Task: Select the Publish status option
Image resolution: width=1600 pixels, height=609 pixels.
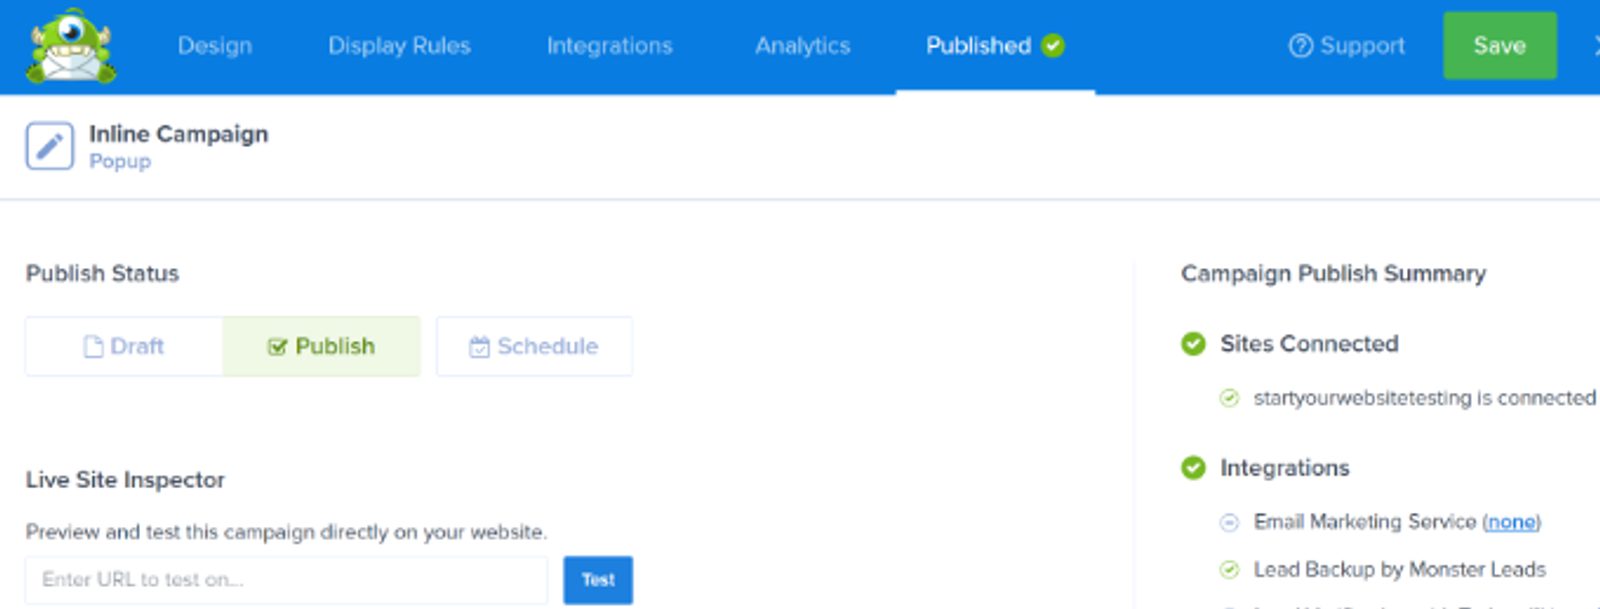Action: coord(322,345)
